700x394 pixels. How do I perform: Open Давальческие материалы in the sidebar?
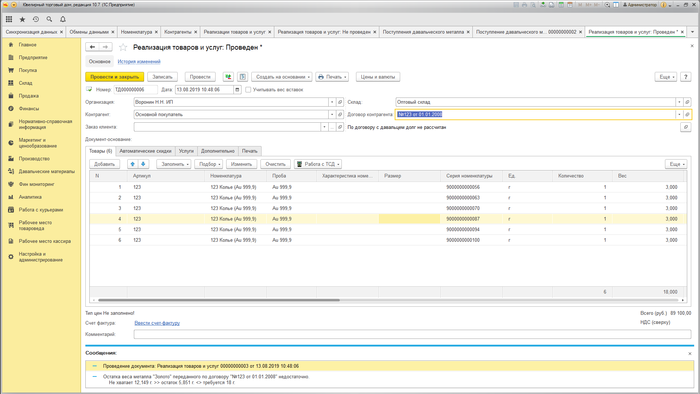pos(46,171)
